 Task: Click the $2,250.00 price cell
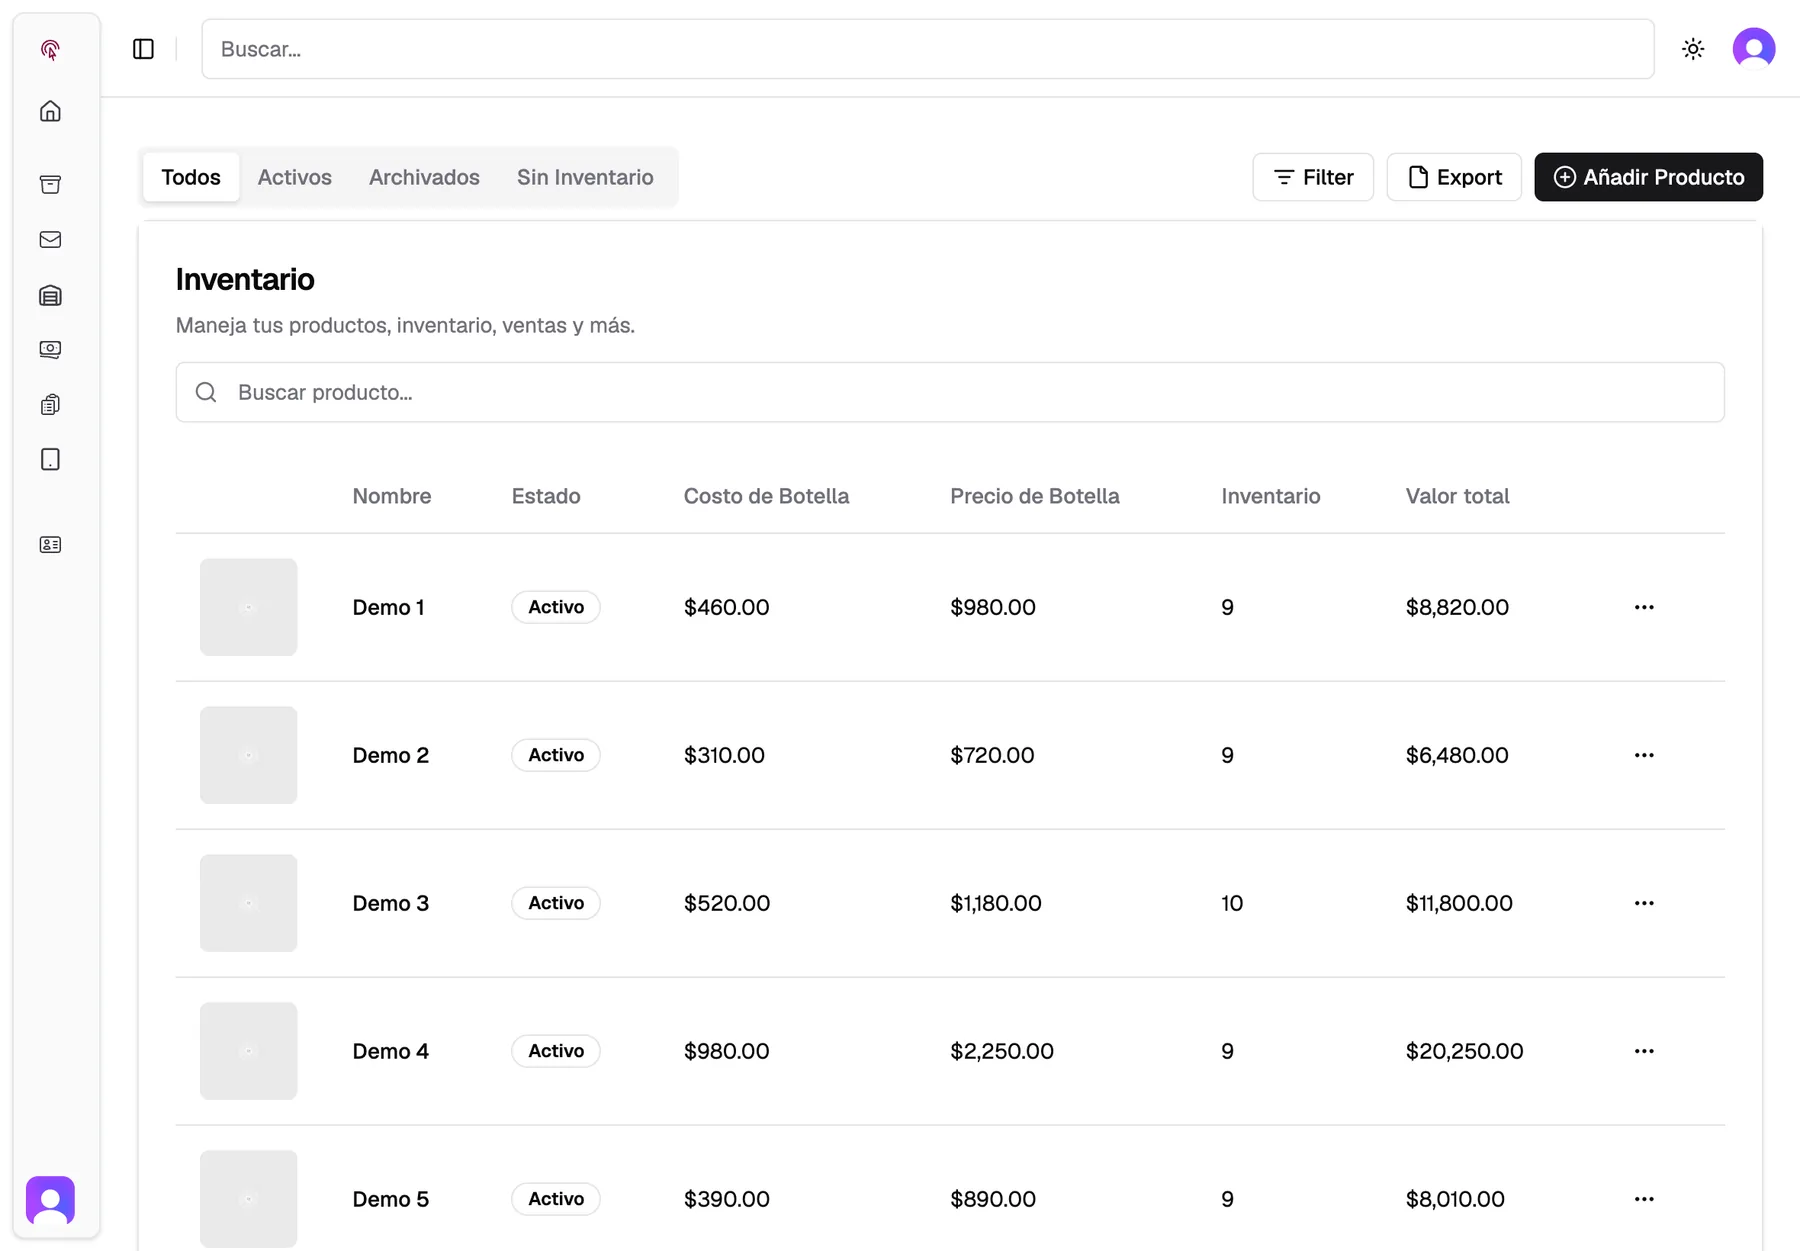click(x=1002, y=1051)
